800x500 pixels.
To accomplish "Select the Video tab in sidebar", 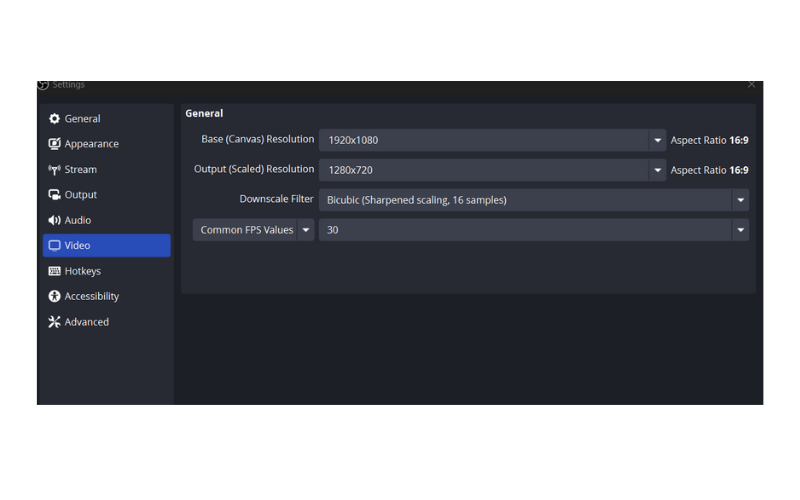I will coord(106,246).
